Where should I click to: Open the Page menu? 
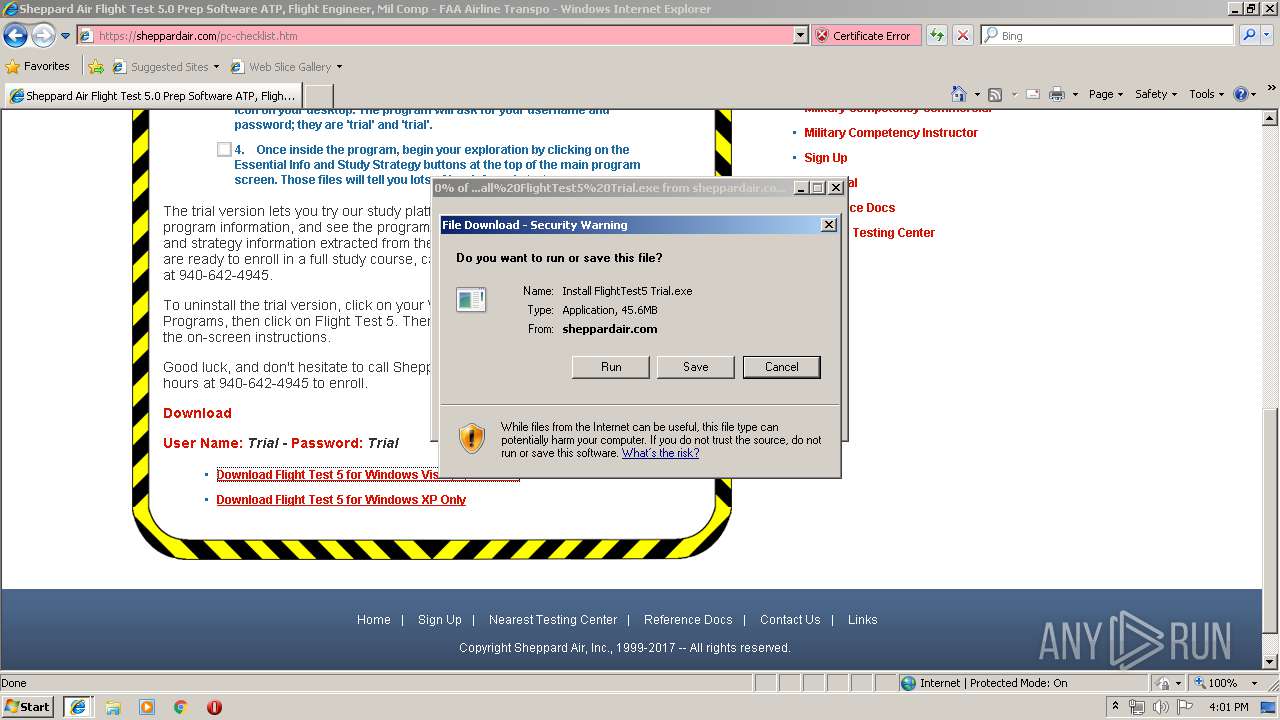click(1106, 94)
